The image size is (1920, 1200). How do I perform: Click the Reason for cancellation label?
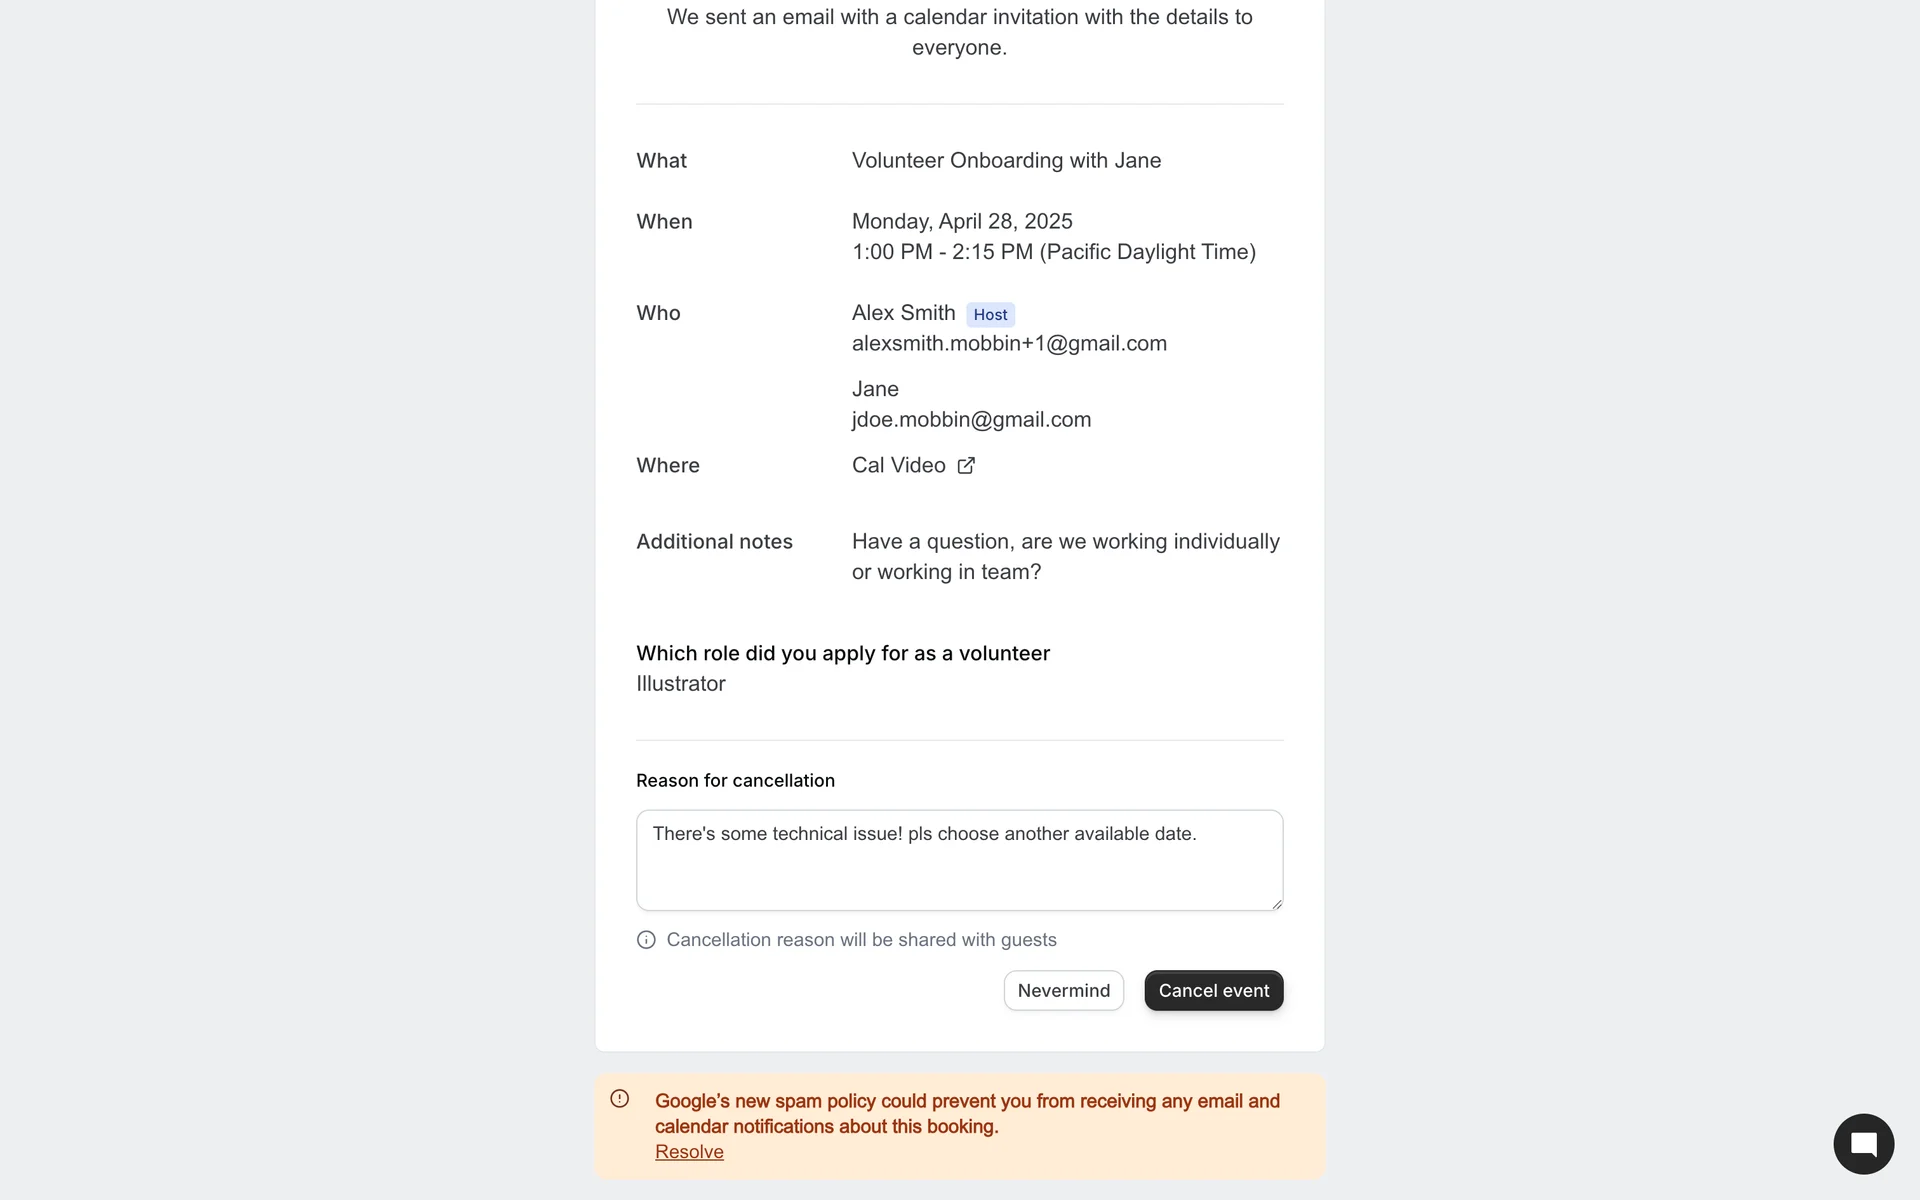735,781
